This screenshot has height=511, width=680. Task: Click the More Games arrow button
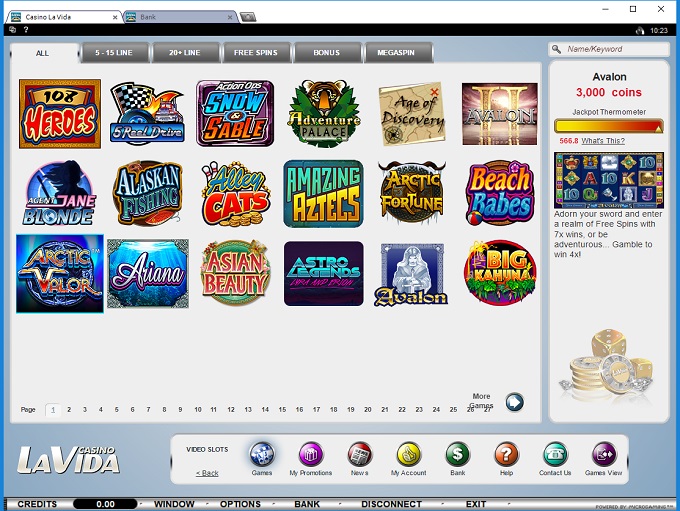pyautogui.click(x=514, y=402)
